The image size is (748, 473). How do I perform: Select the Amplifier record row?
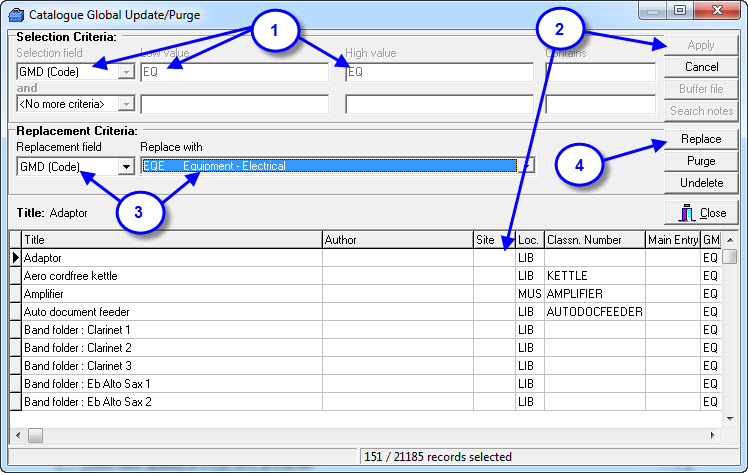pyautogui.click(x=170, y=294)
